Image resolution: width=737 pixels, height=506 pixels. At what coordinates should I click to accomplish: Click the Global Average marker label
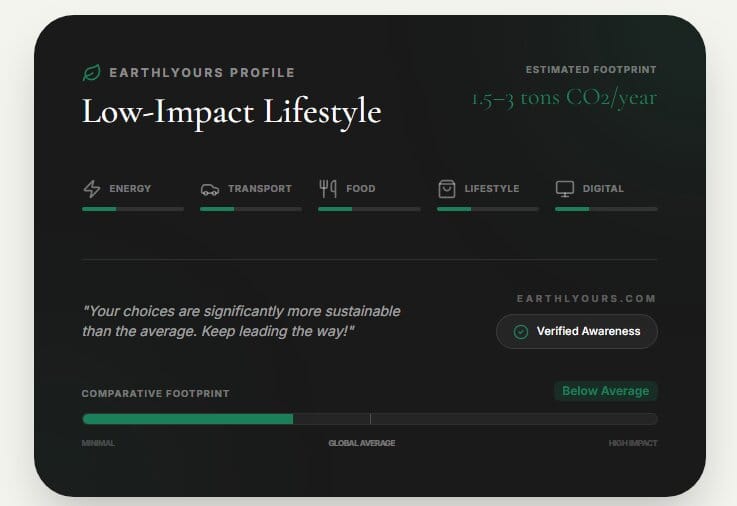pyautogui.click(x=362, y=443)
